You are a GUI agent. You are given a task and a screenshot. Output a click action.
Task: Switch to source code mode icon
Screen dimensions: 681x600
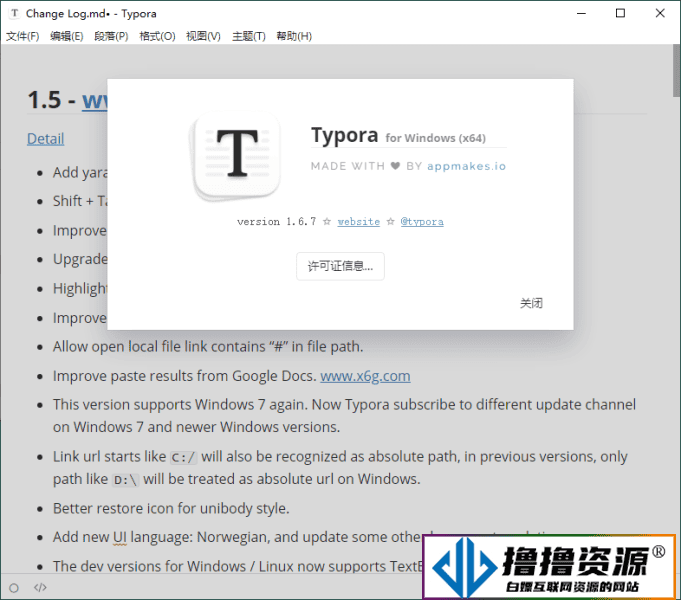pos(40,588)
